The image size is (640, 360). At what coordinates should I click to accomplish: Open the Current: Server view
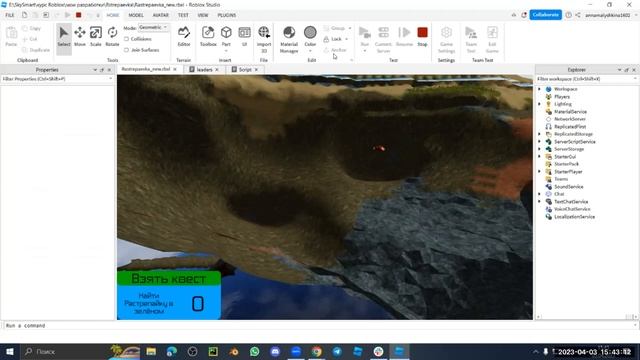[x=383, y=39]
